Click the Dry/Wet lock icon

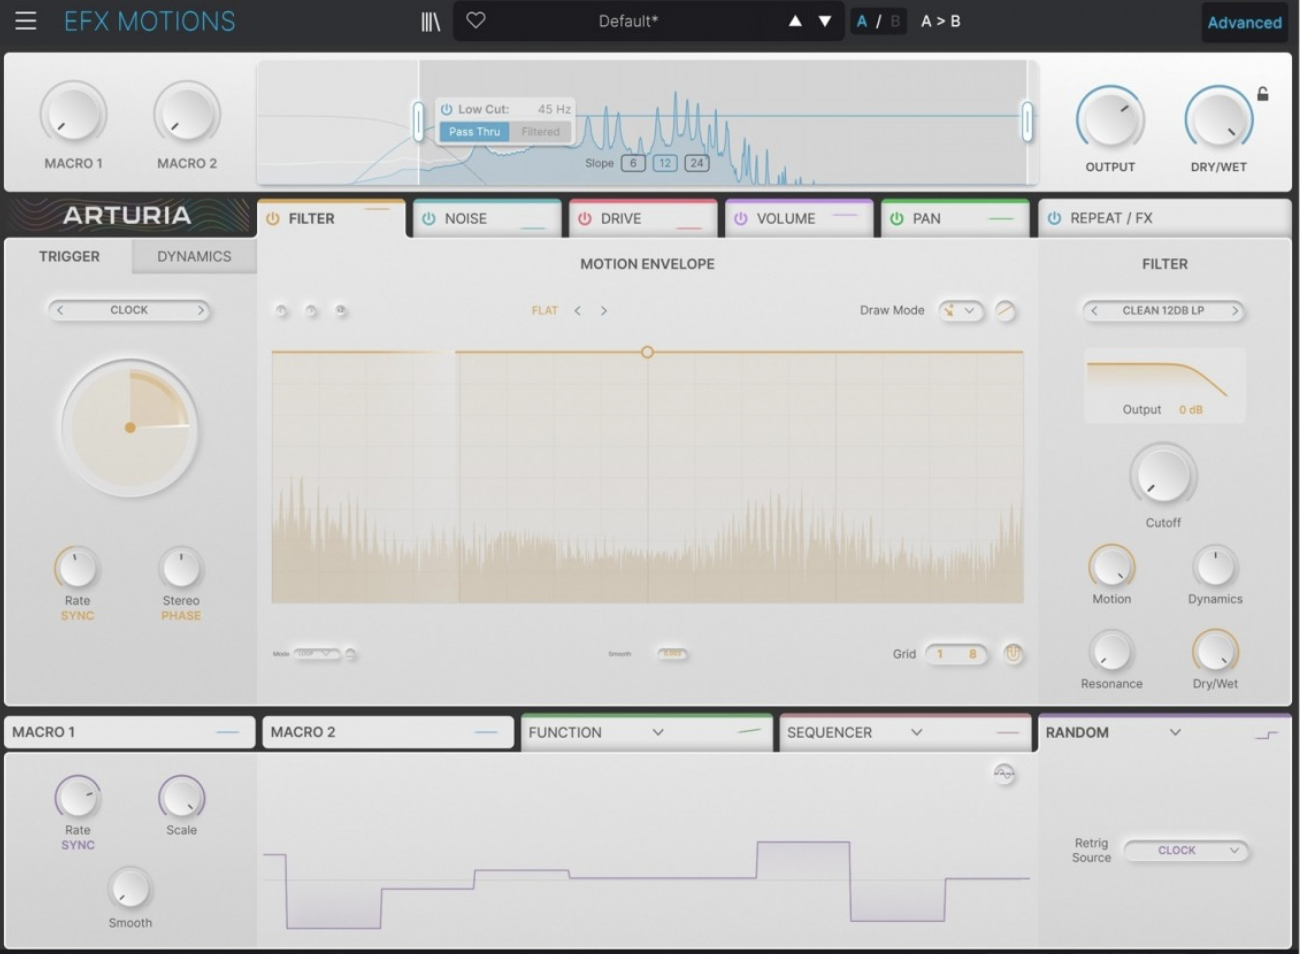1263,94
